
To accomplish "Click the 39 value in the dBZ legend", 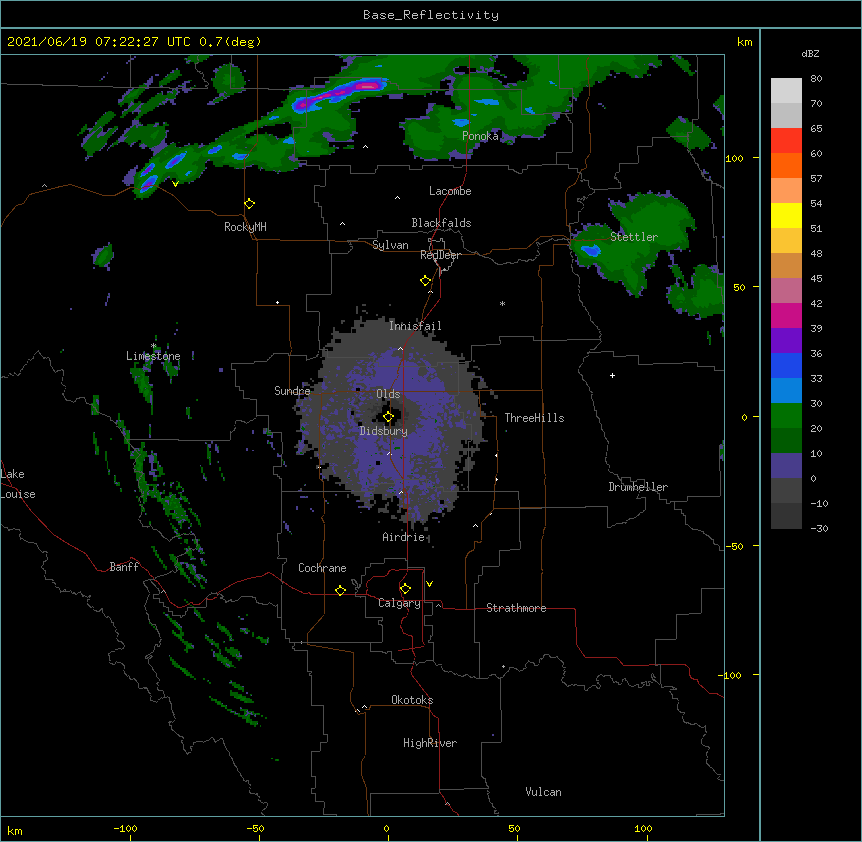I will [x=816, y=329].
